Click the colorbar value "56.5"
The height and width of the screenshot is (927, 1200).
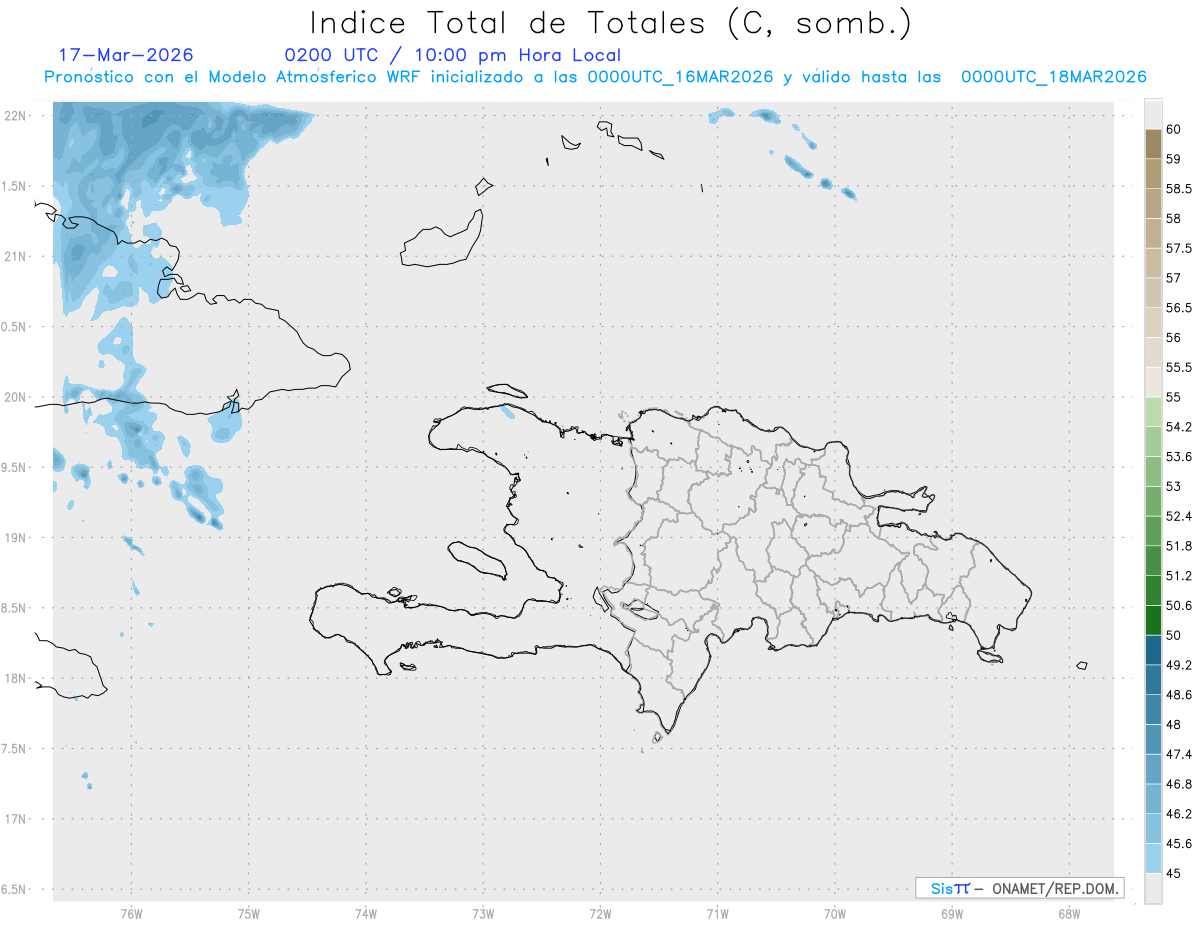pyautogui.click(x=1178, y=307)
